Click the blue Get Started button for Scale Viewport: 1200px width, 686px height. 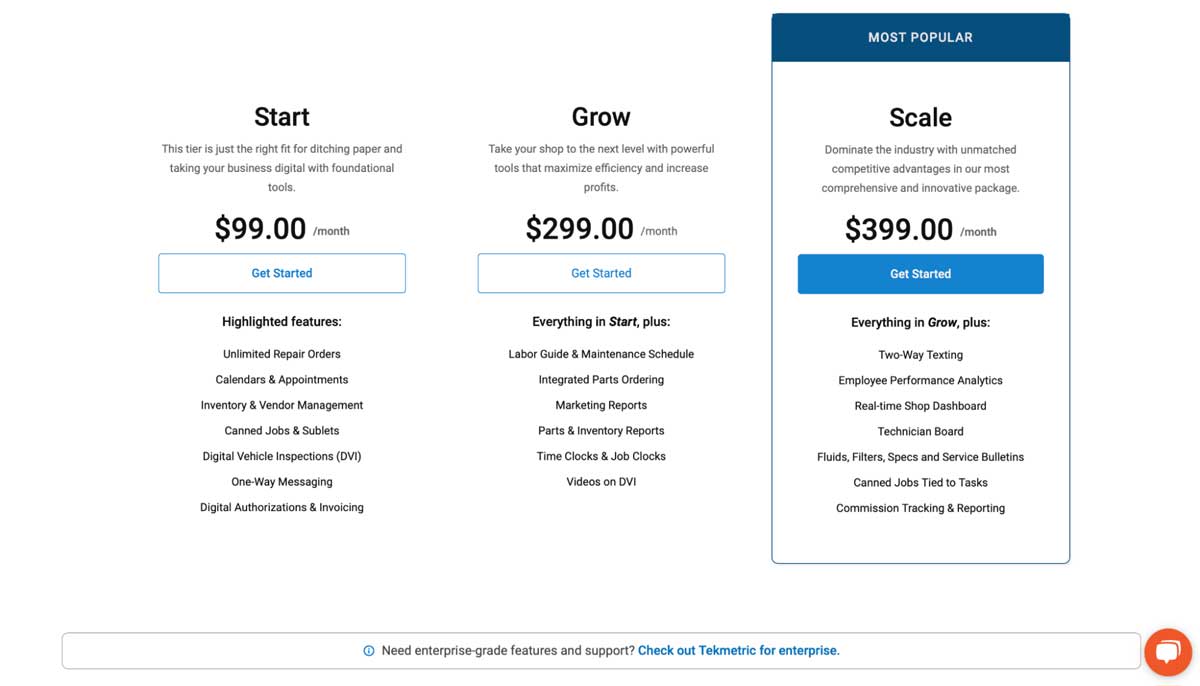pyautogui.click(x=920, y=273)
